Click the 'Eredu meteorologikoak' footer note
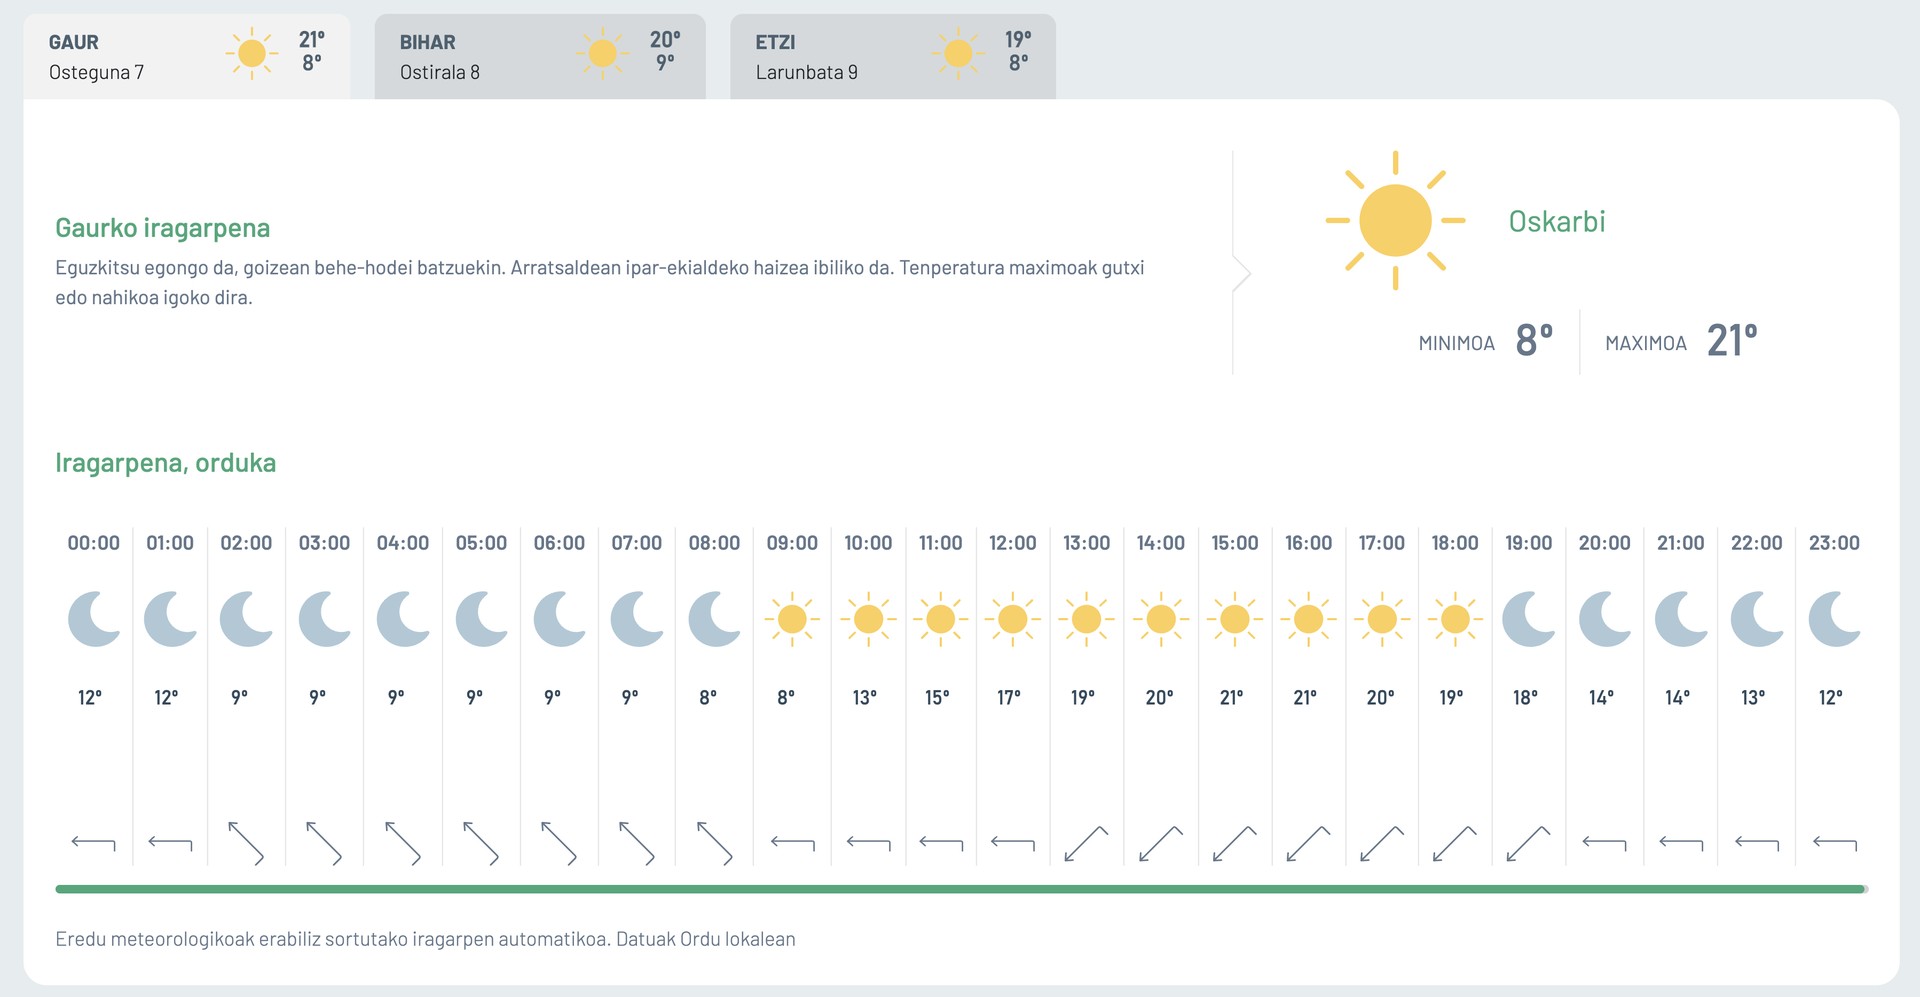This screenshot has height=997, width=1920. [x=426, y=939]
